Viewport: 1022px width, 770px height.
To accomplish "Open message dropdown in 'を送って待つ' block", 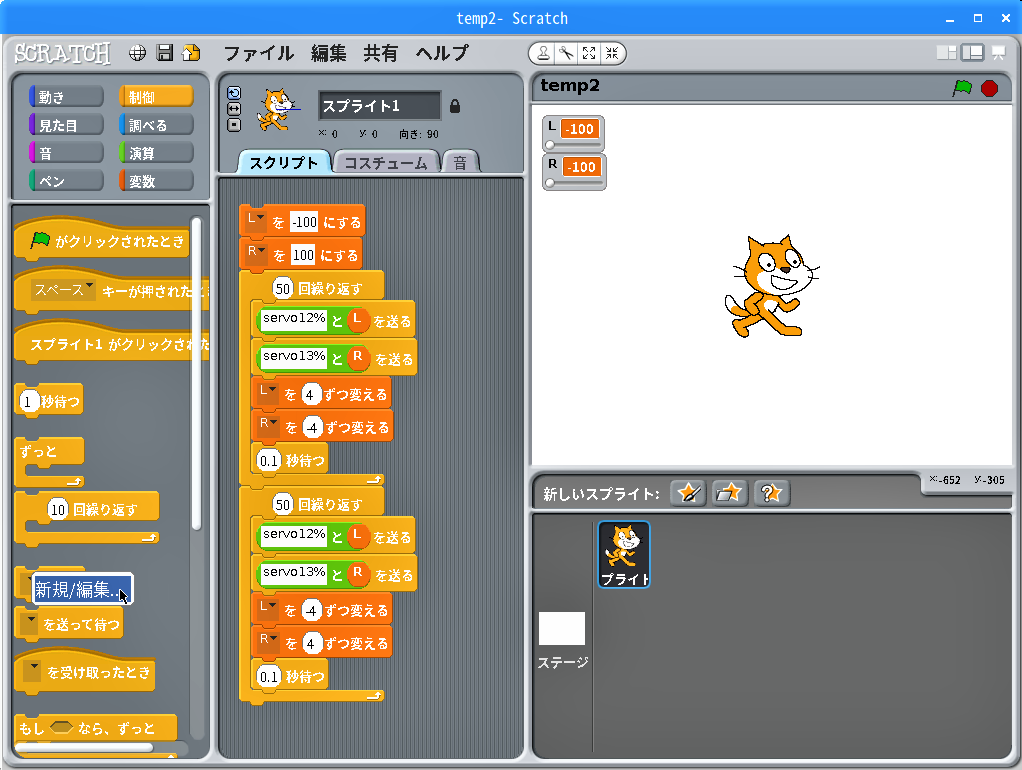I will pos(29,623).
